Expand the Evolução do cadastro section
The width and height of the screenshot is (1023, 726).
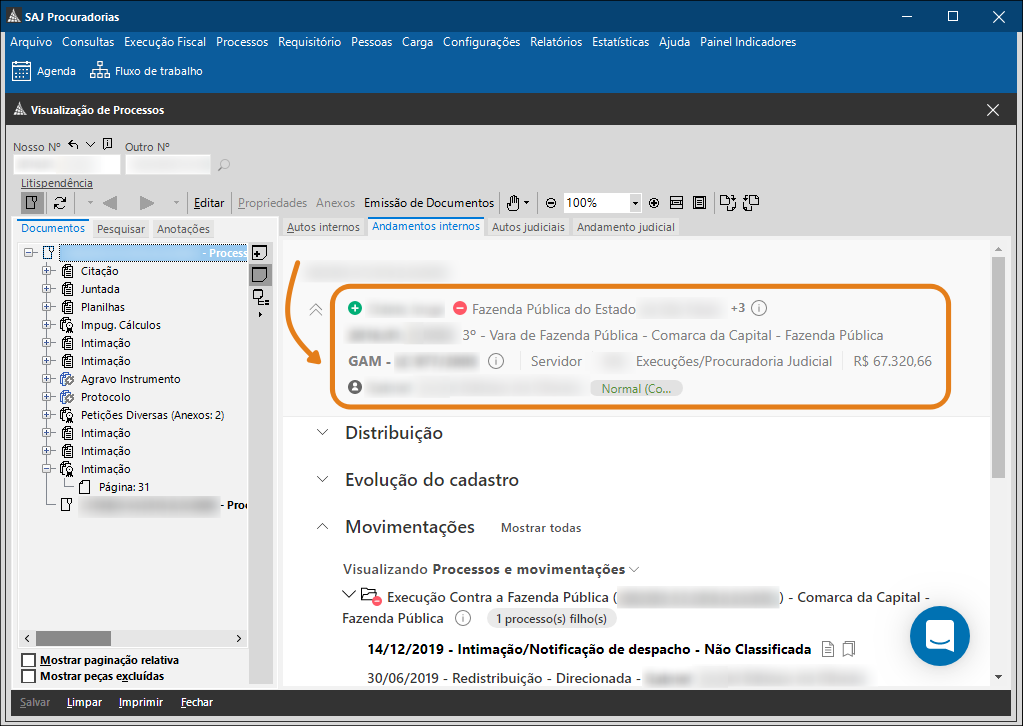click(x=321, y=480)
